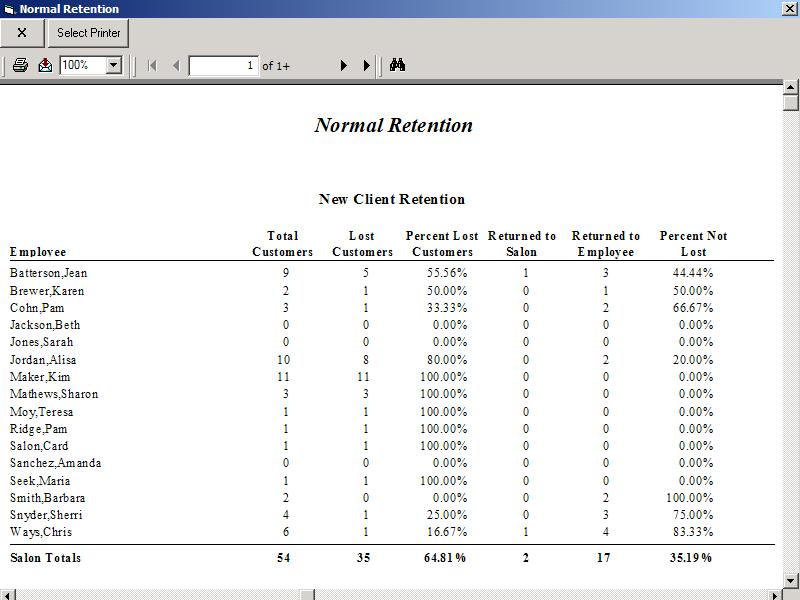Go to the first page
Image resolution: width=800 pixels, height=600 pixels.
coord(152,65)
